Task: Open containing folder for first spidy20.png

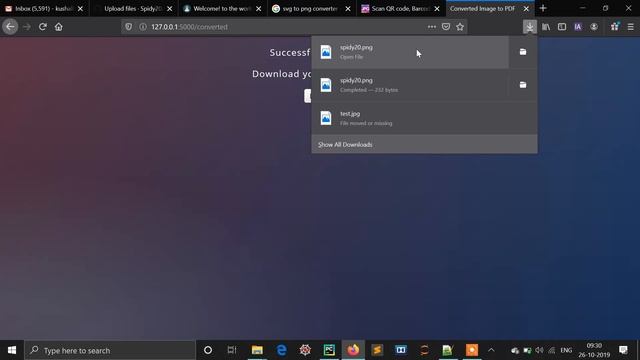Action: coord(523,52)
